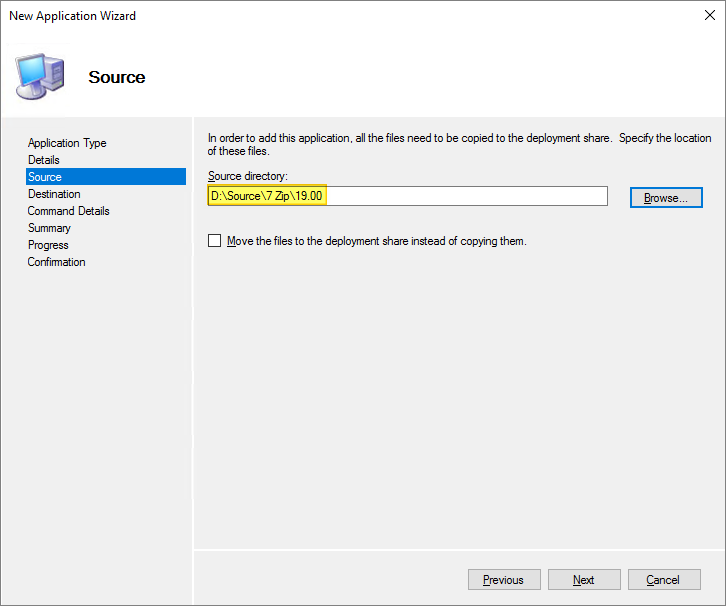Select the highlighted Source step
Screen dimensions: 726x606
(x=45, y=177)
